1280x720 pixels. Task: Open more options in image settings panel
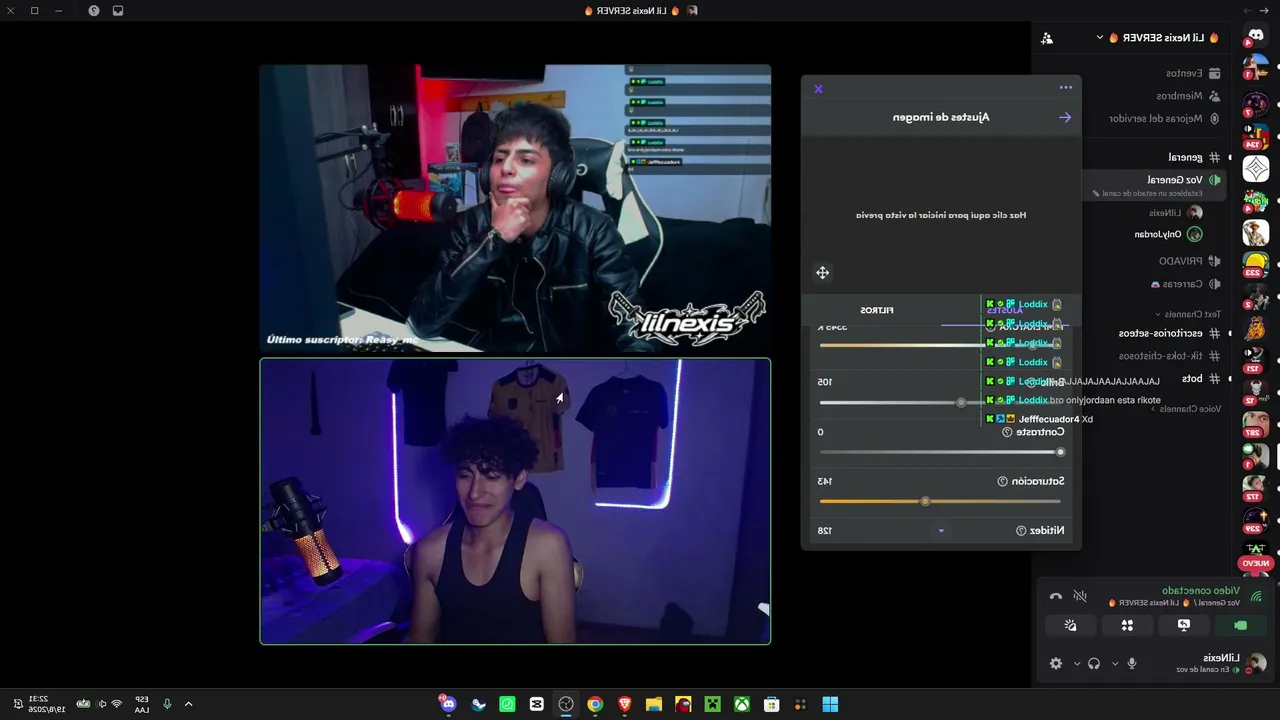click(1066, 88)
